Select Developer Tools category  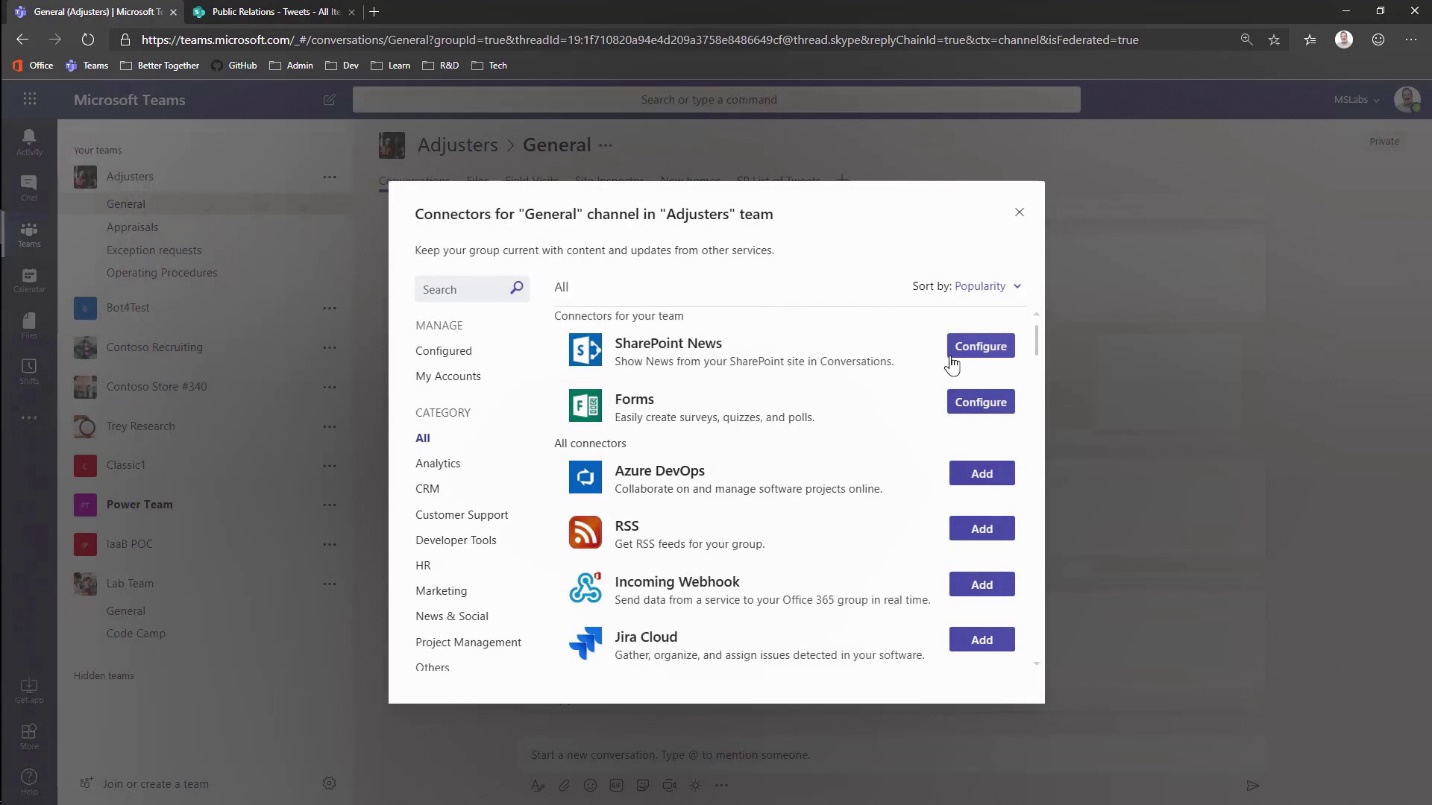tap(456, 540)
